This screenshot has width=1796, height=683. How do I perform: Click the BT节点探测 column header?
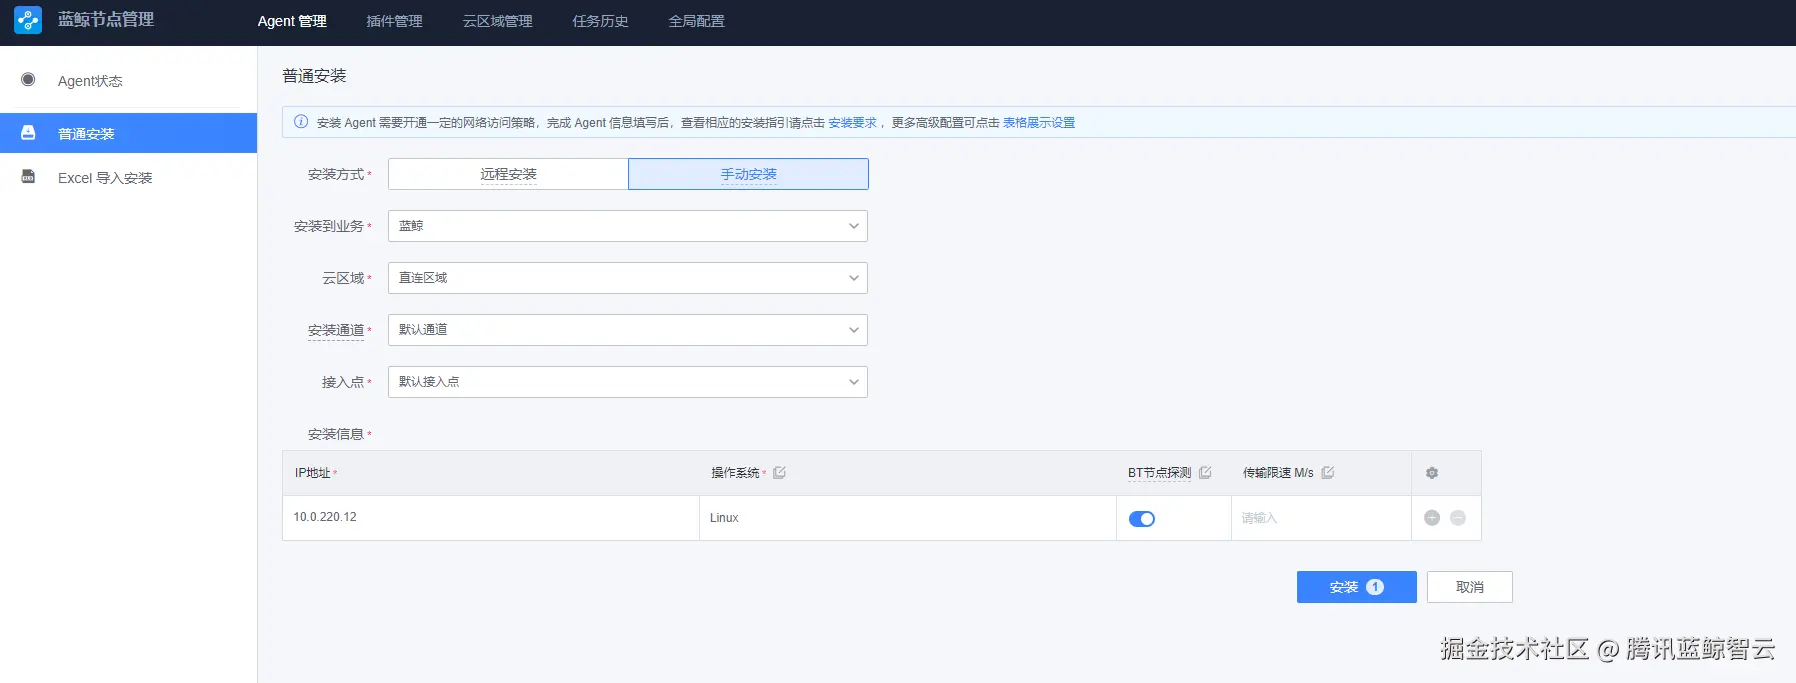point(1160,473)
